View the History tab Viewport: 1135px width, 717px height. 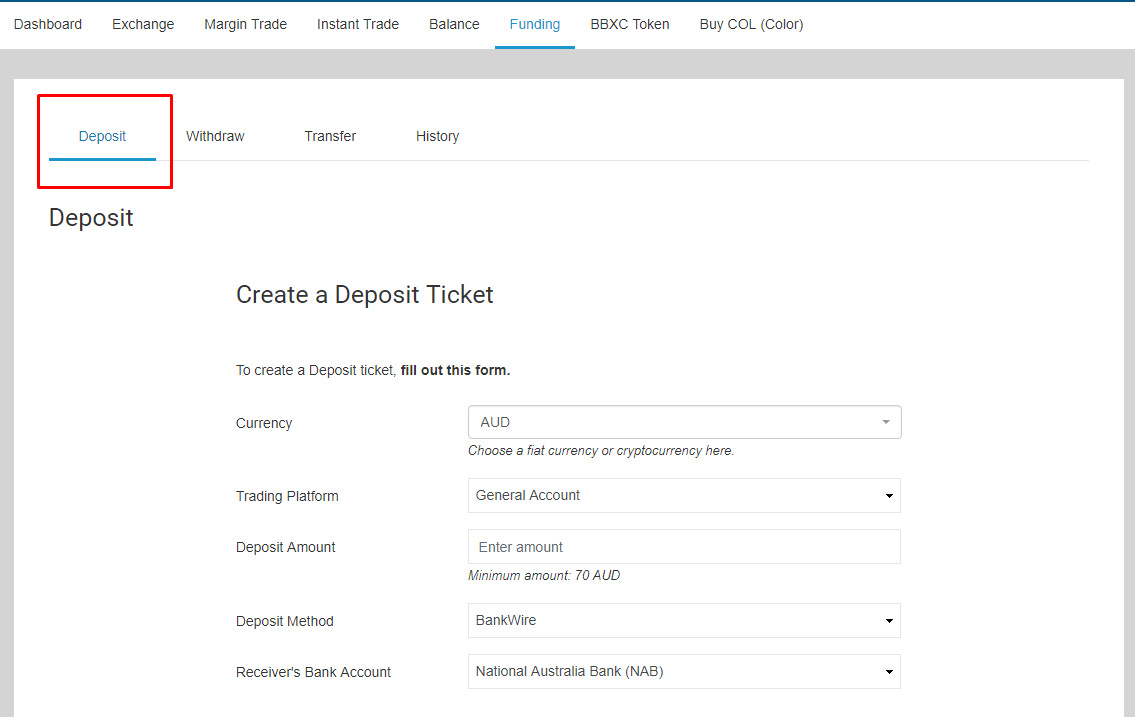pos(437,136)
